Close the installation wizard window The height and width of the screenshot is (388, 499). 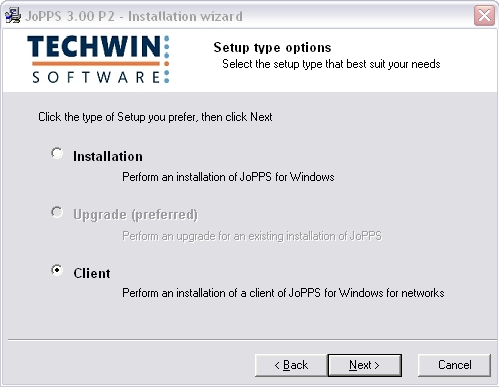tap(484, 15)
